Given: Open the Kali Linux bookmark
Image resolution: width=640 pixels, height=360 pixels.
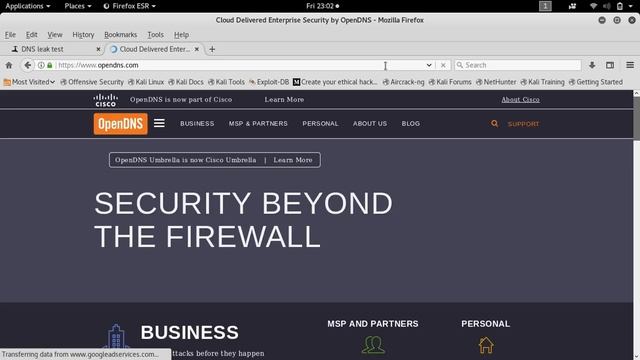Looking at the screenshot, I should pyautogui.click(x=146, y=82).
